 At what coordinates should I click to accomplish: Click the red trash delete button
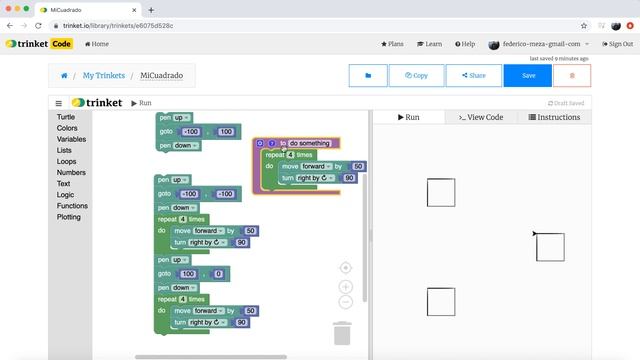coord(572,76)
